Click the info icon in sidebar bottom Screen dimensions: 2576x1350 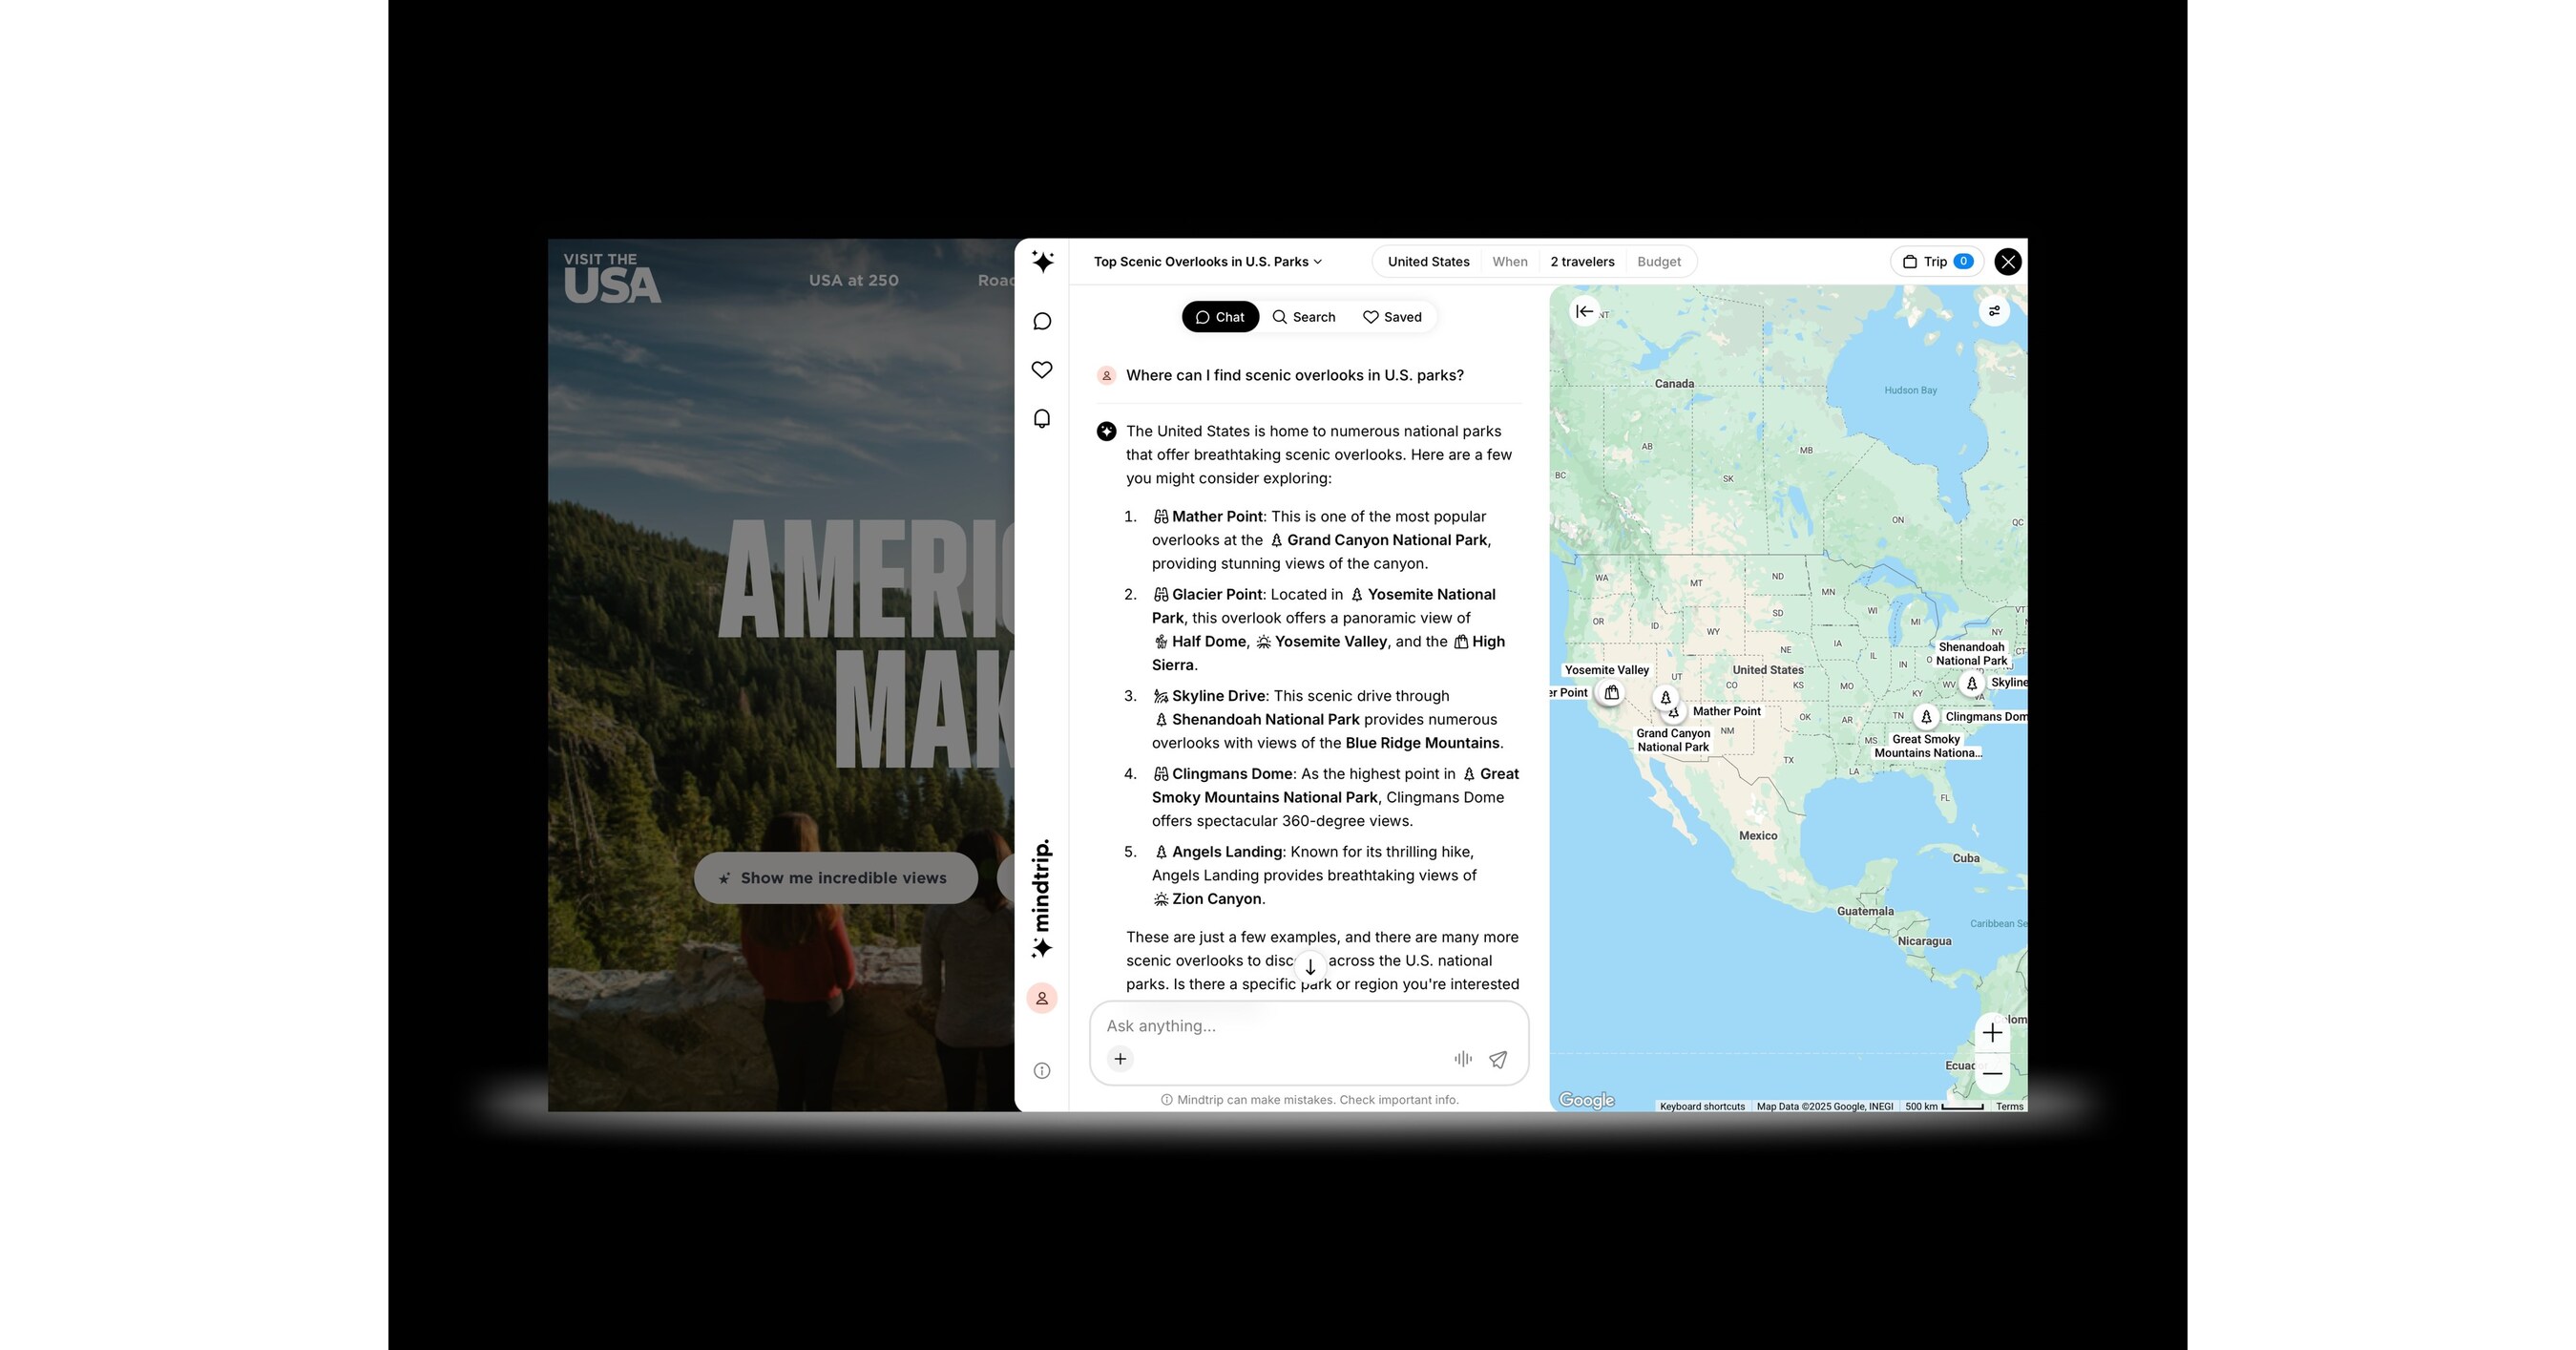(x=1042, y=1071)
